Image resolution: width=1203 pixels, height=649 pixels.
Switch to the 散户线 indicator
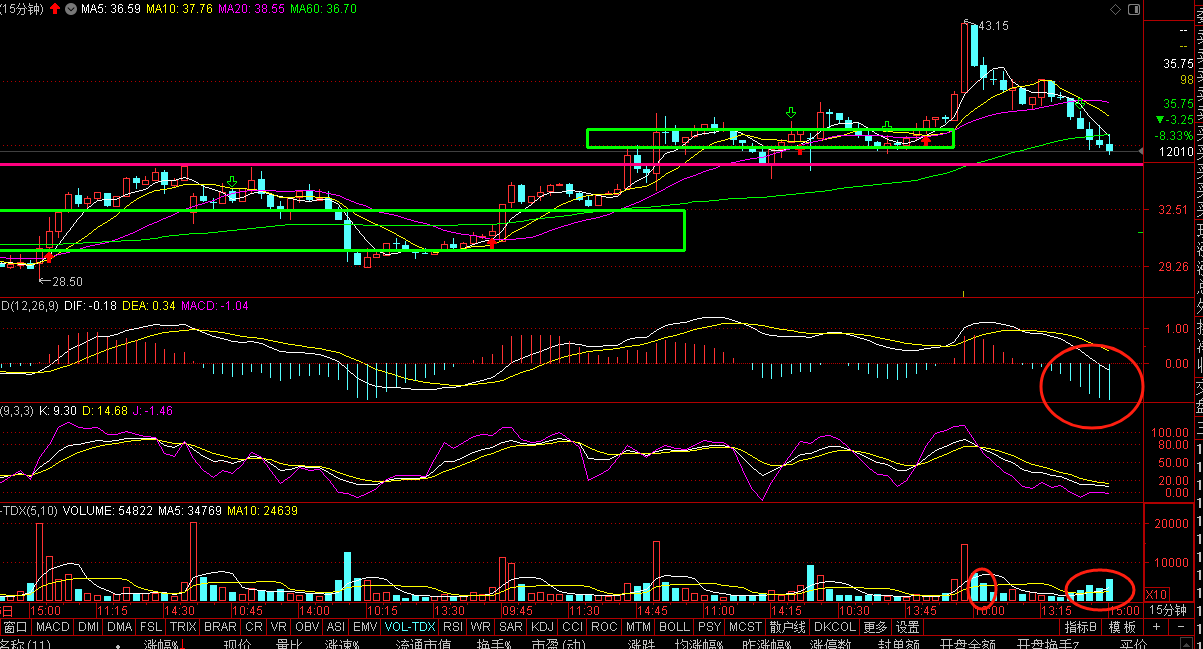pos(787,627)
